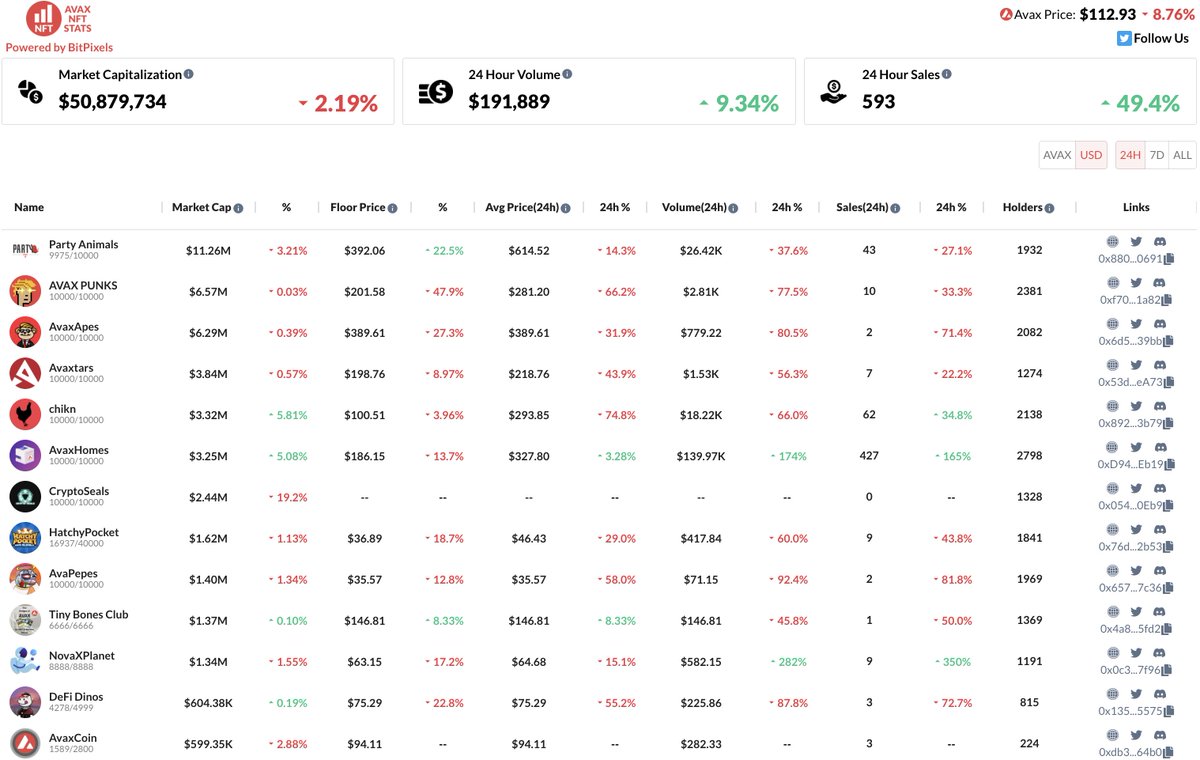
Task: Open the Twitter icon for Party Animals
Action: pos(1136,242)
